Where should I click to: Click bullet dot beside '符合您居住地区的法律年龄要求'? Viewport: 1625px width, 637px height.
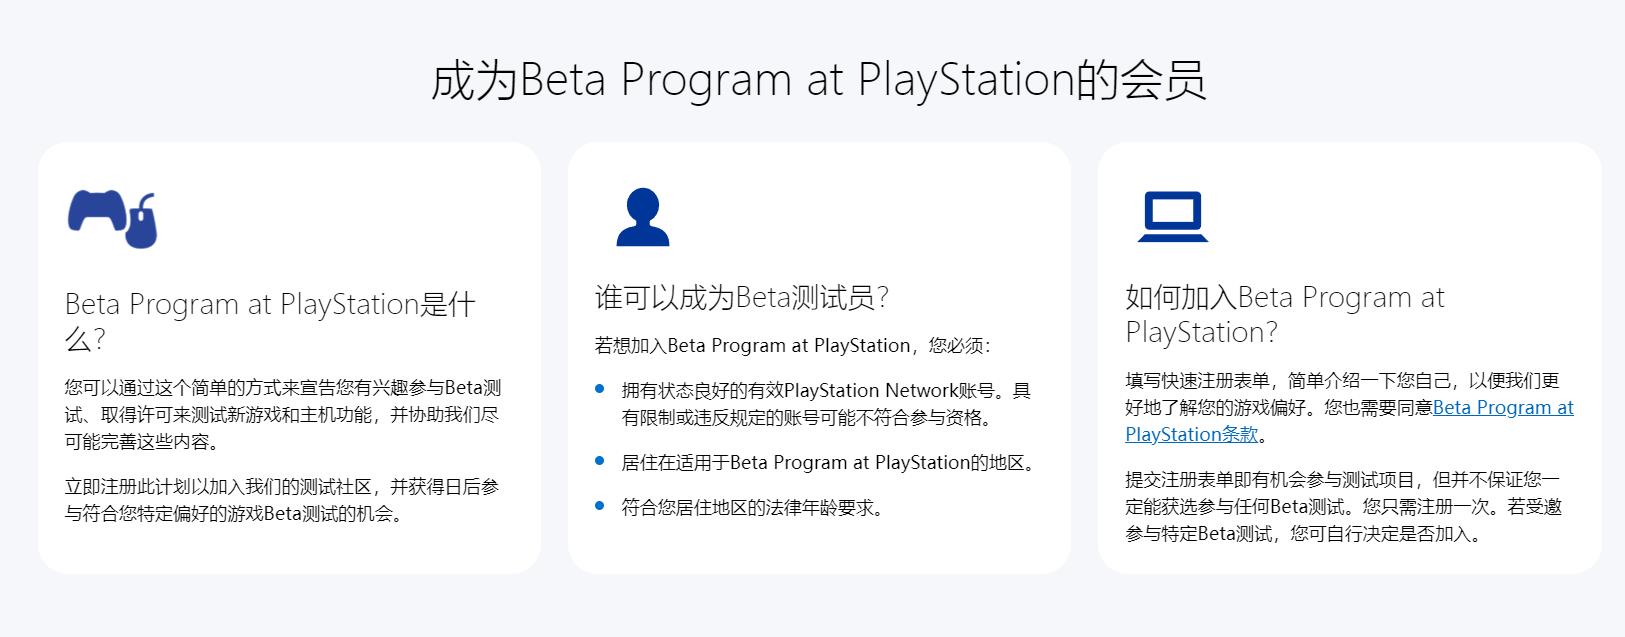coord(600,506)
